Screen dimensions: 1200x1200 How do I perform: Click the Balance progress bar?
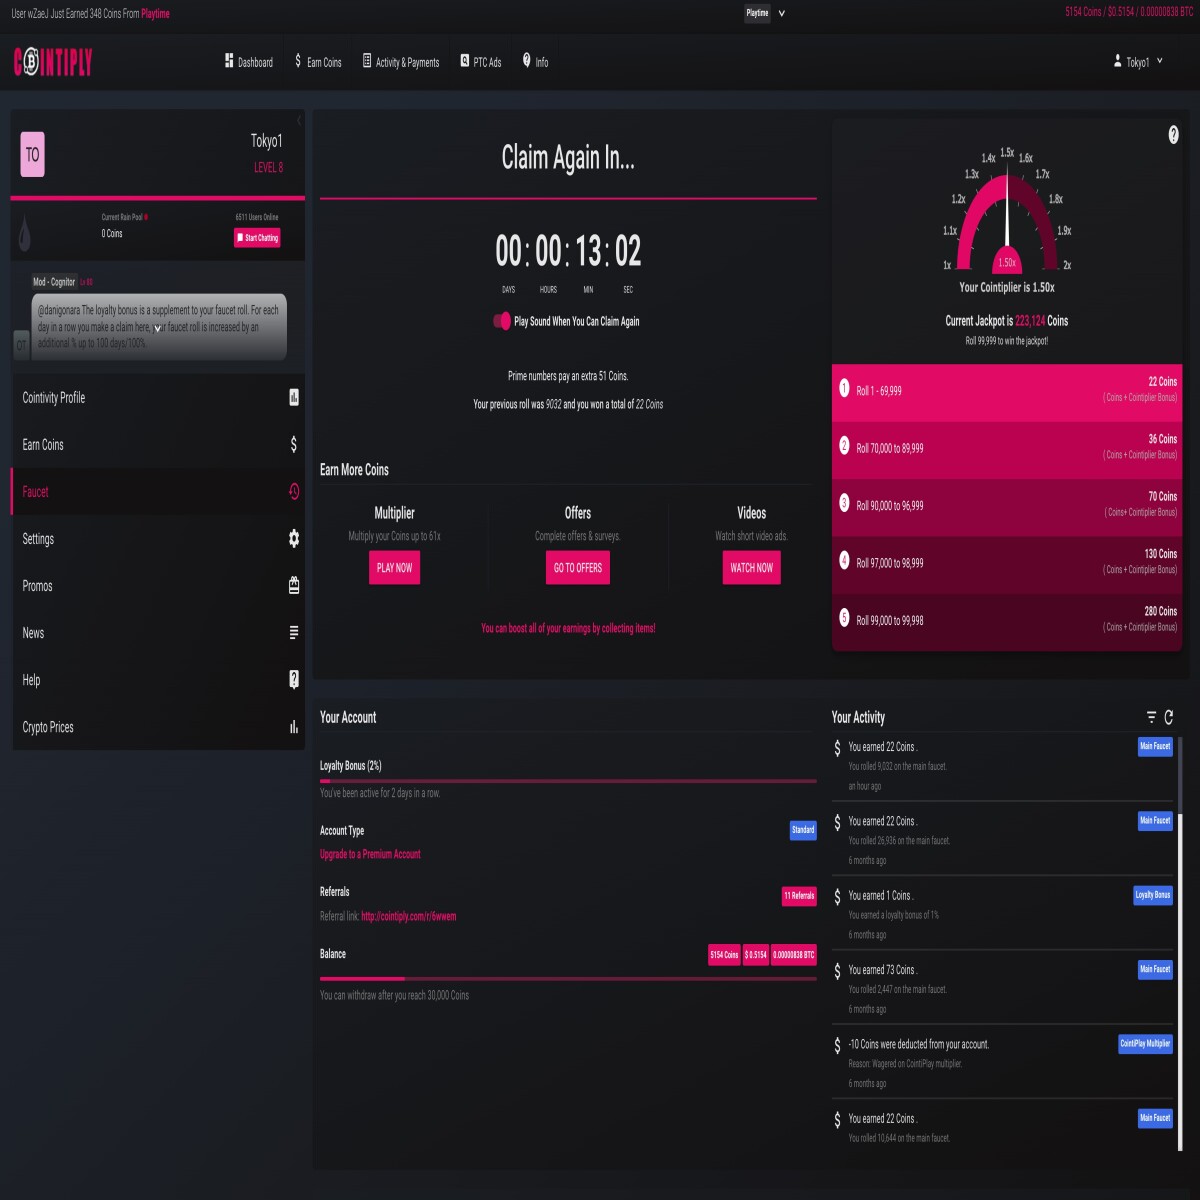568,978
